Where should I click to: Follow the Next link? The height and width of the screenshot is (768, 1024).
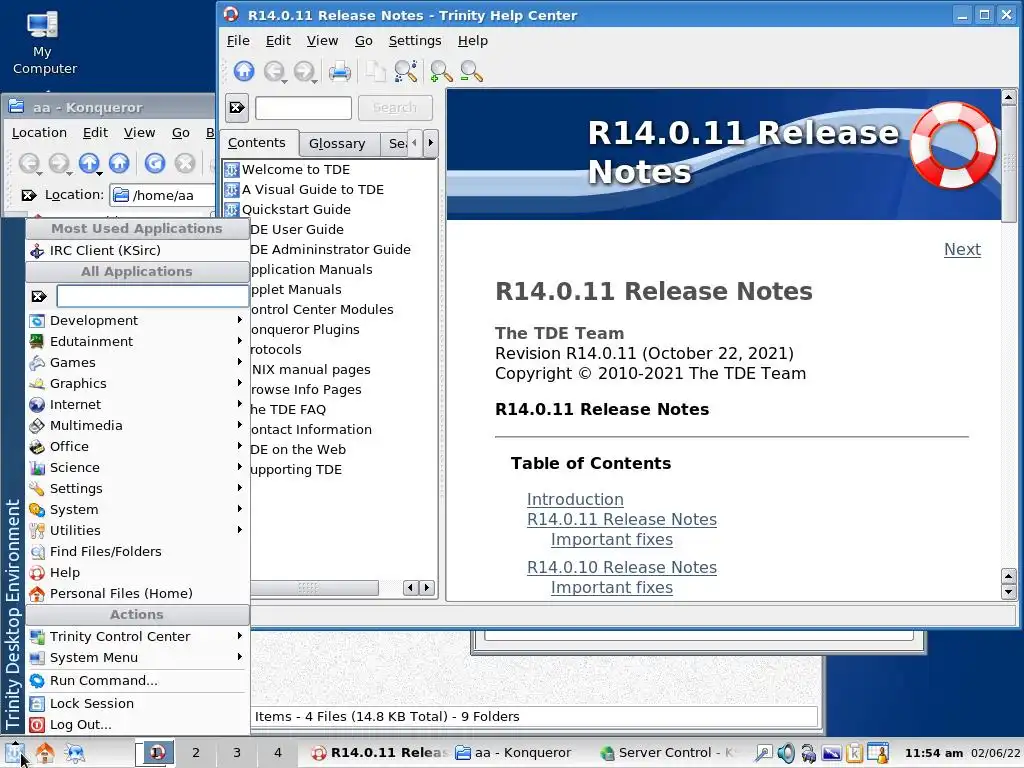[x=963, y=249]
